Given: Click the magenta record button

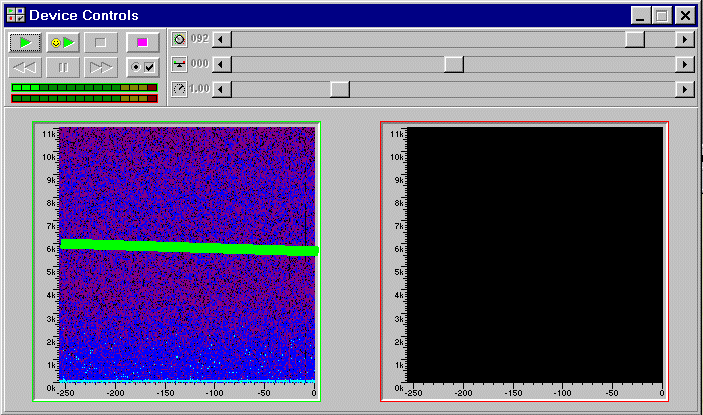Looking at the screenshot, I should [143, 43].
